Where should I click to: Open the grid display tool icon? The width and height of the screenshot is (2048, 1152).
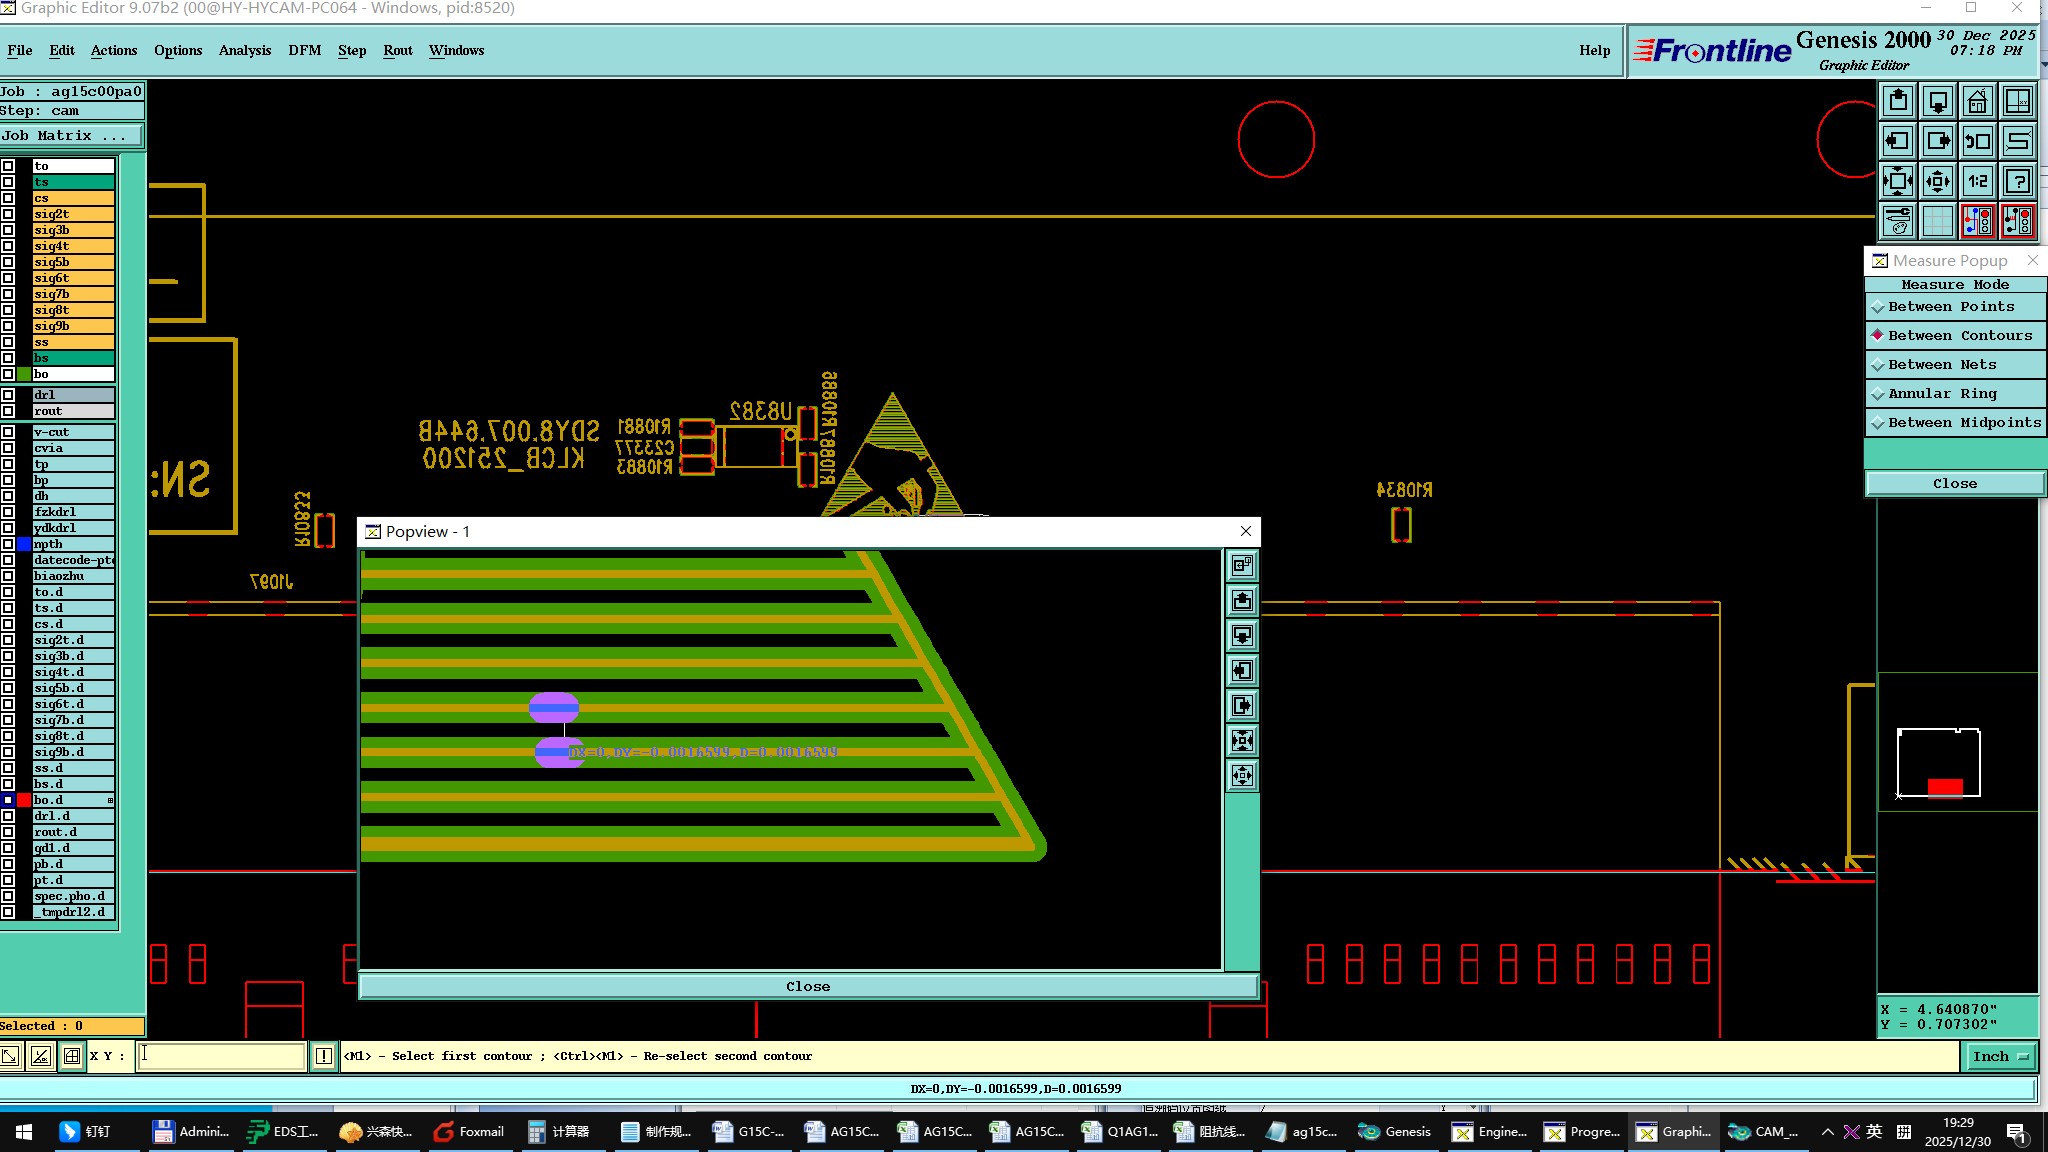(1937, 221)
